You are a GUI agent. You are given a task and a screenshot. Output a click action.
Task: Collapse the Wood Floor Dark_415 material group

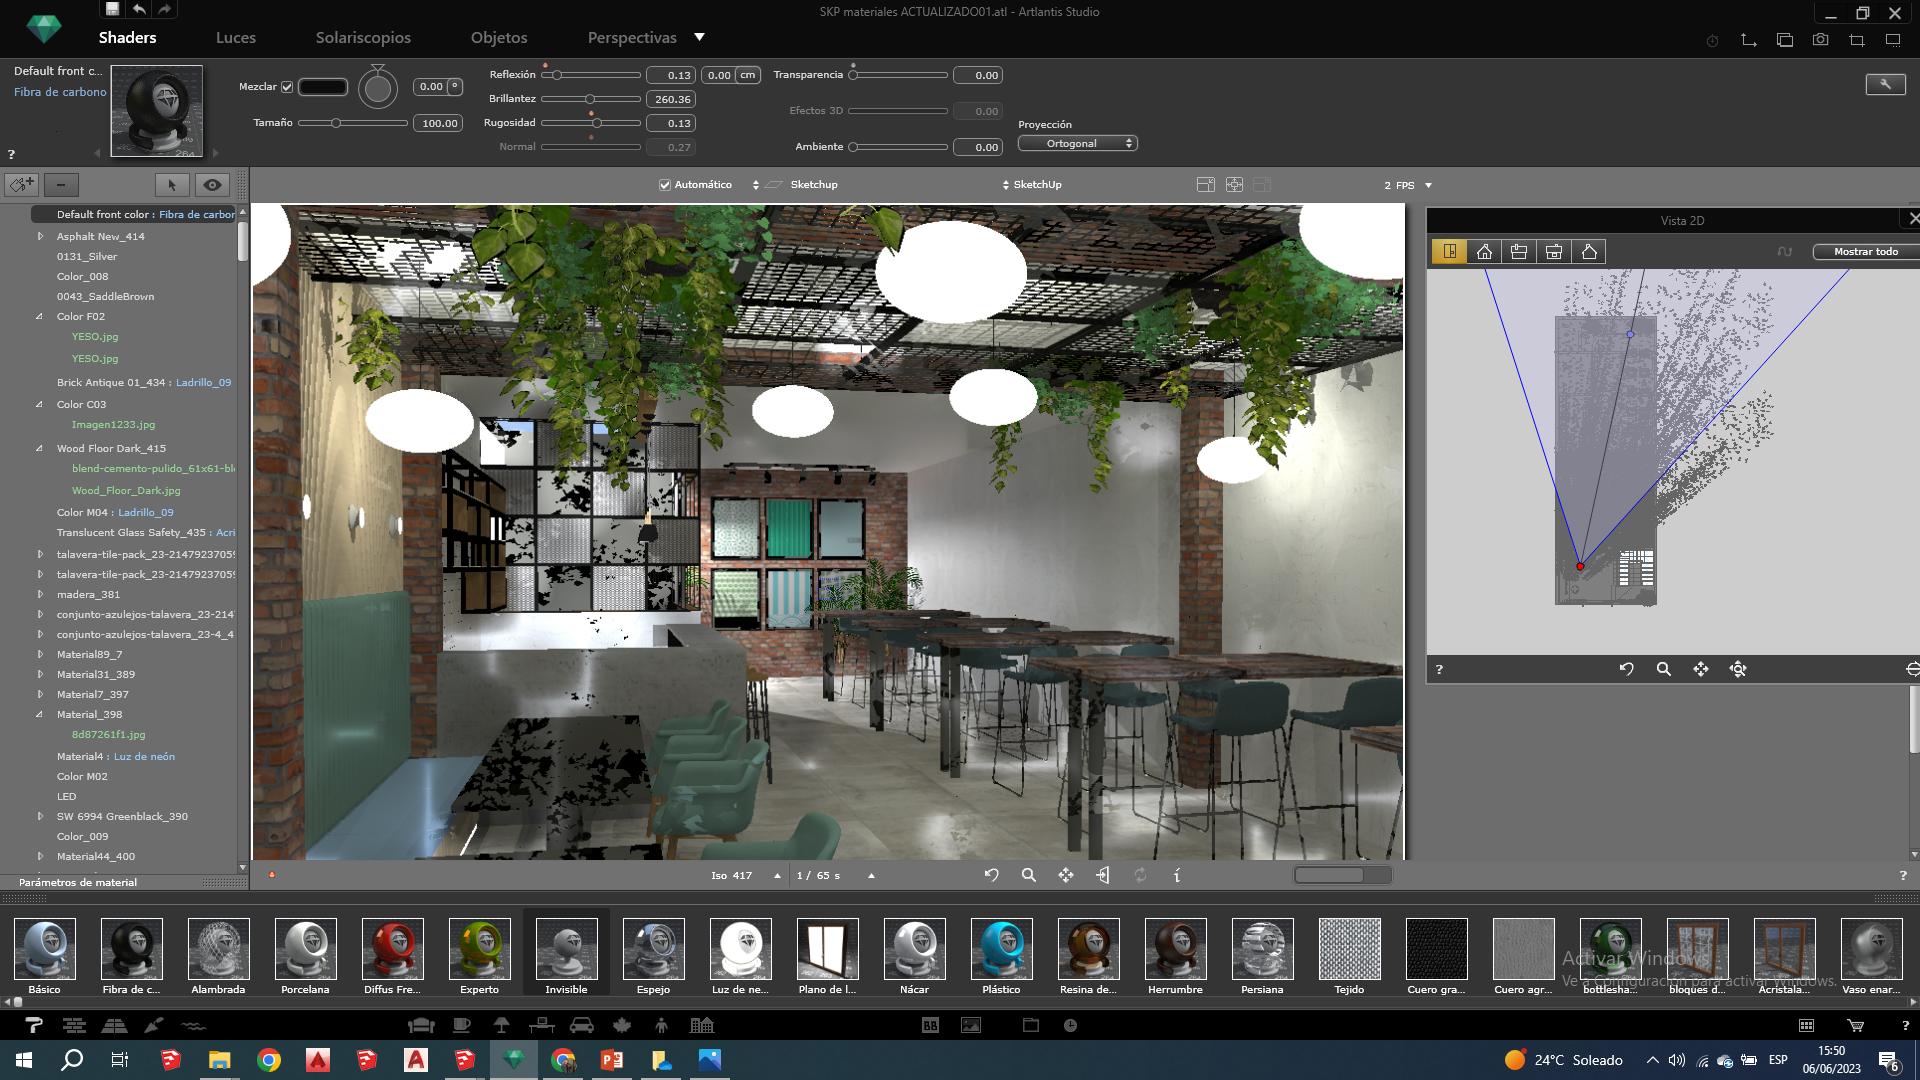pyautogui.click(x=40, y=449)
